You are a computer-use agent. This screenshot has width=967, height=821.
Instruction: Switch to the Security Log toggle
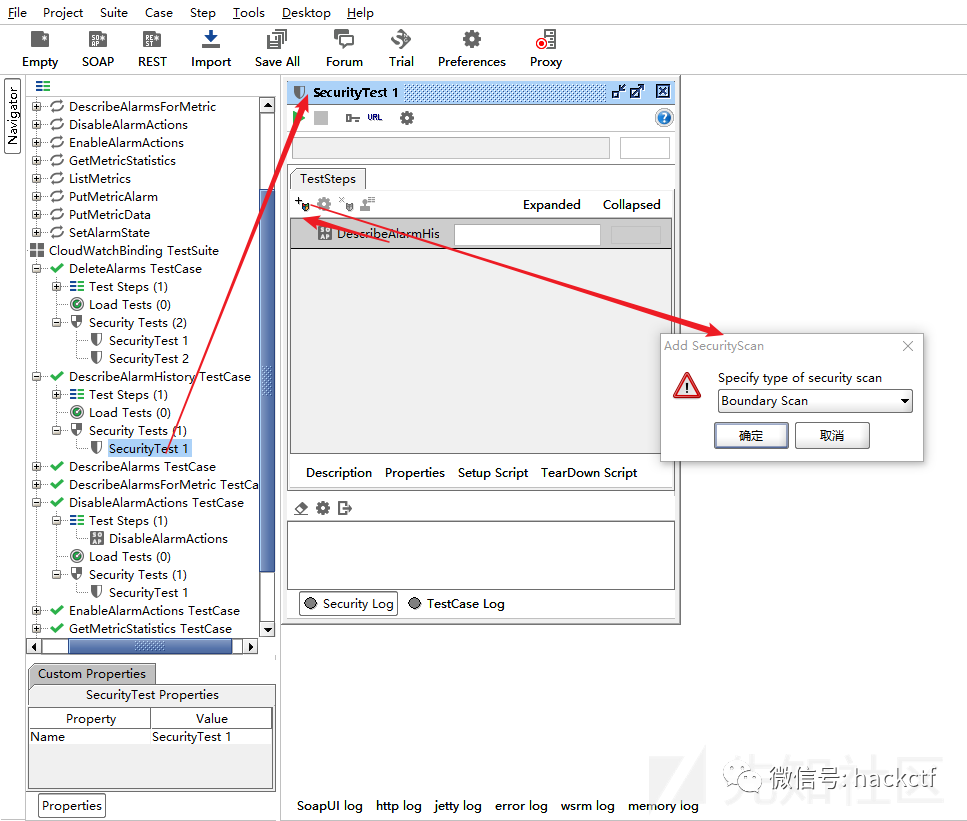(348, 604)
